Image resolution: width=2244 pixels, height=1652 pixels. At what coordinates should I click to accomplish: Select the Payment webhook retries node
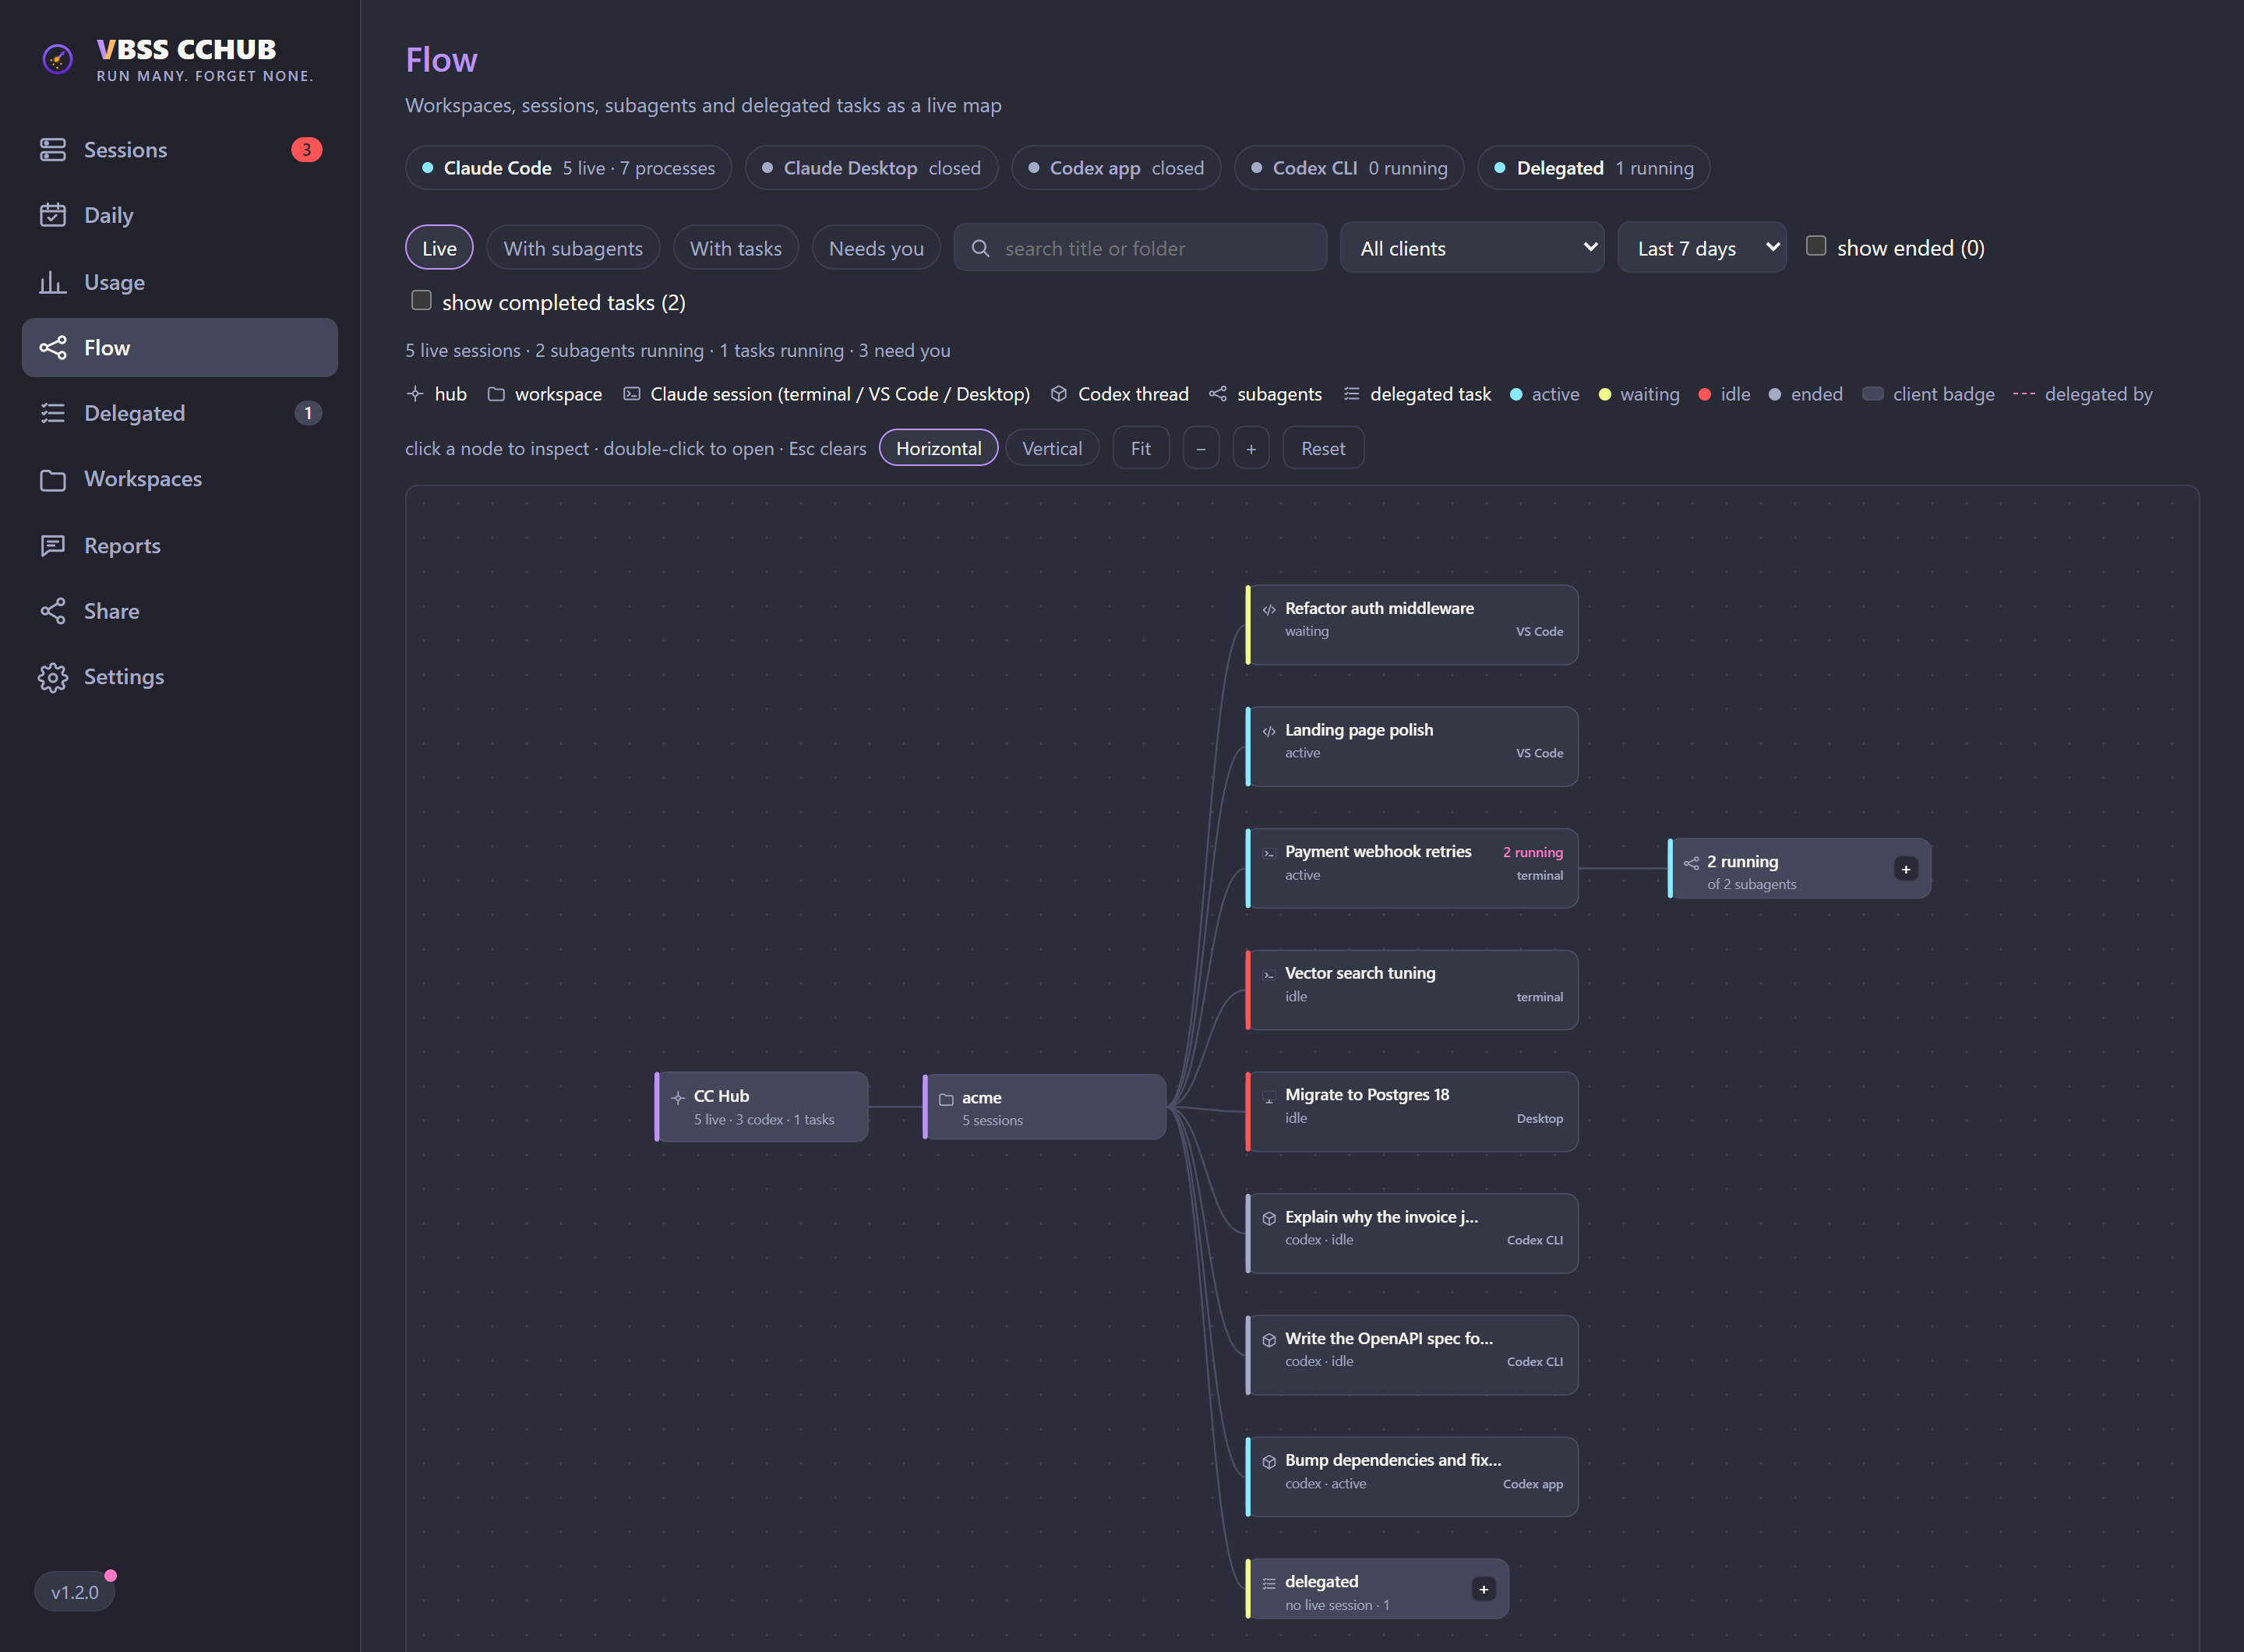coord(1412,868)
